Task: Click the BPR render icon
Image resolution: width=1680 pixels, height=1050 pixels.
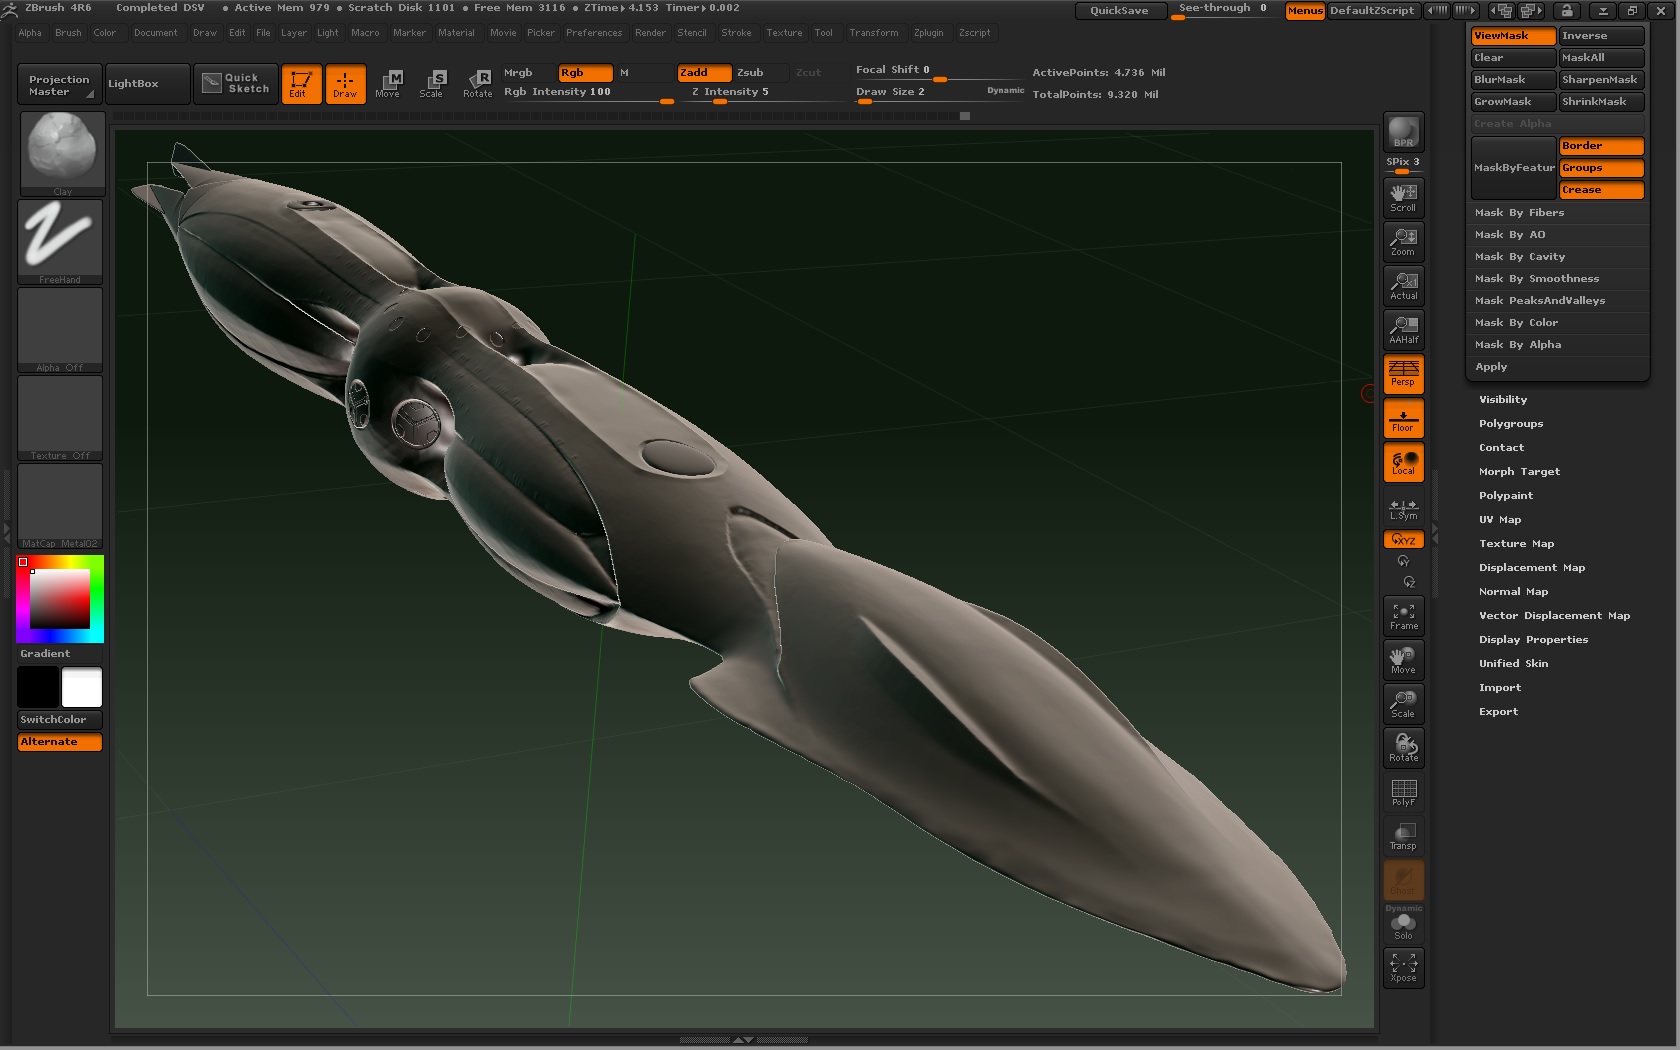Action: (1402, 130)
